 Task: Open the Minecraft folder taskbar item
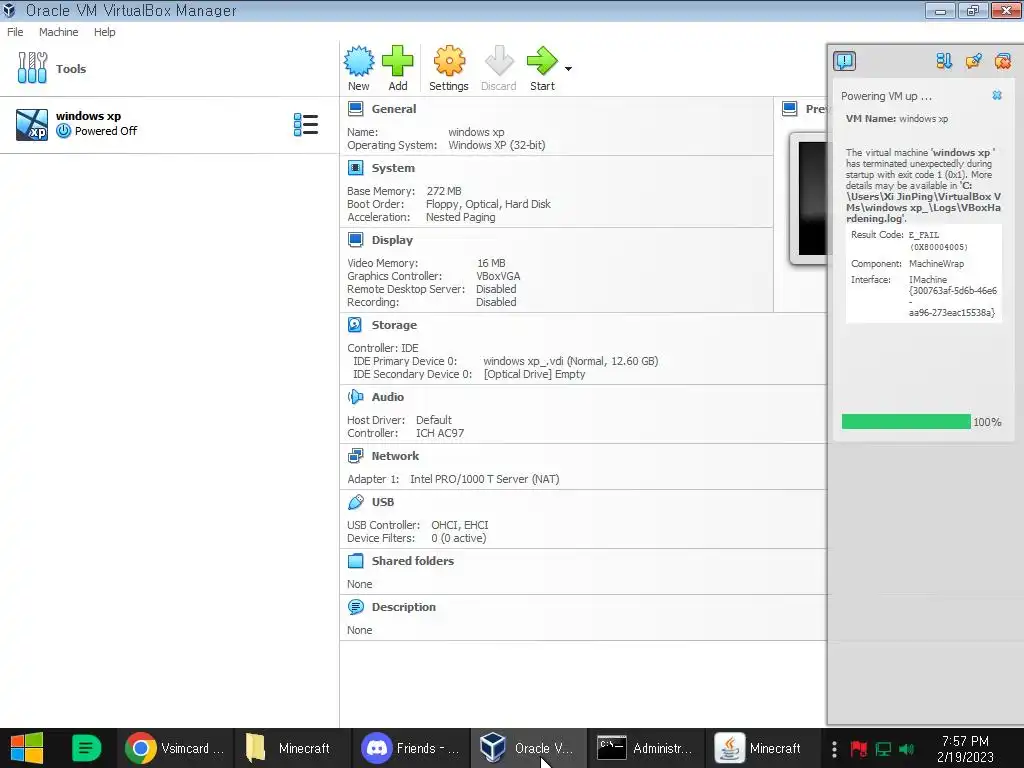tap(292, 748)
